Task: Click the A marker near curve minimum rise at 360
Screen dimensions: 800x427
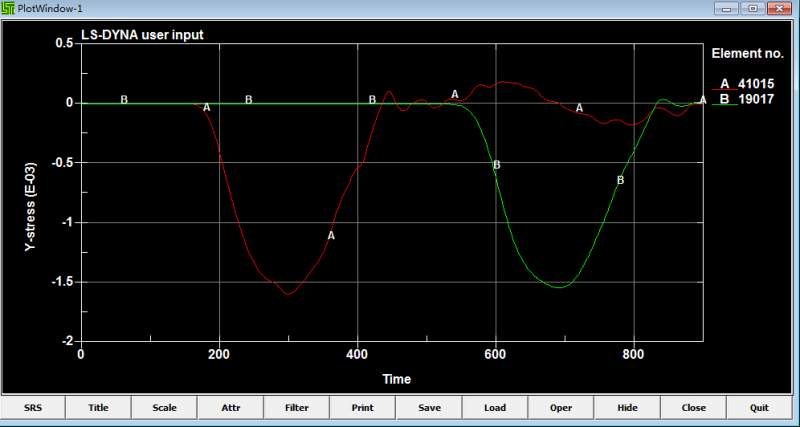Action: (331, 236)
